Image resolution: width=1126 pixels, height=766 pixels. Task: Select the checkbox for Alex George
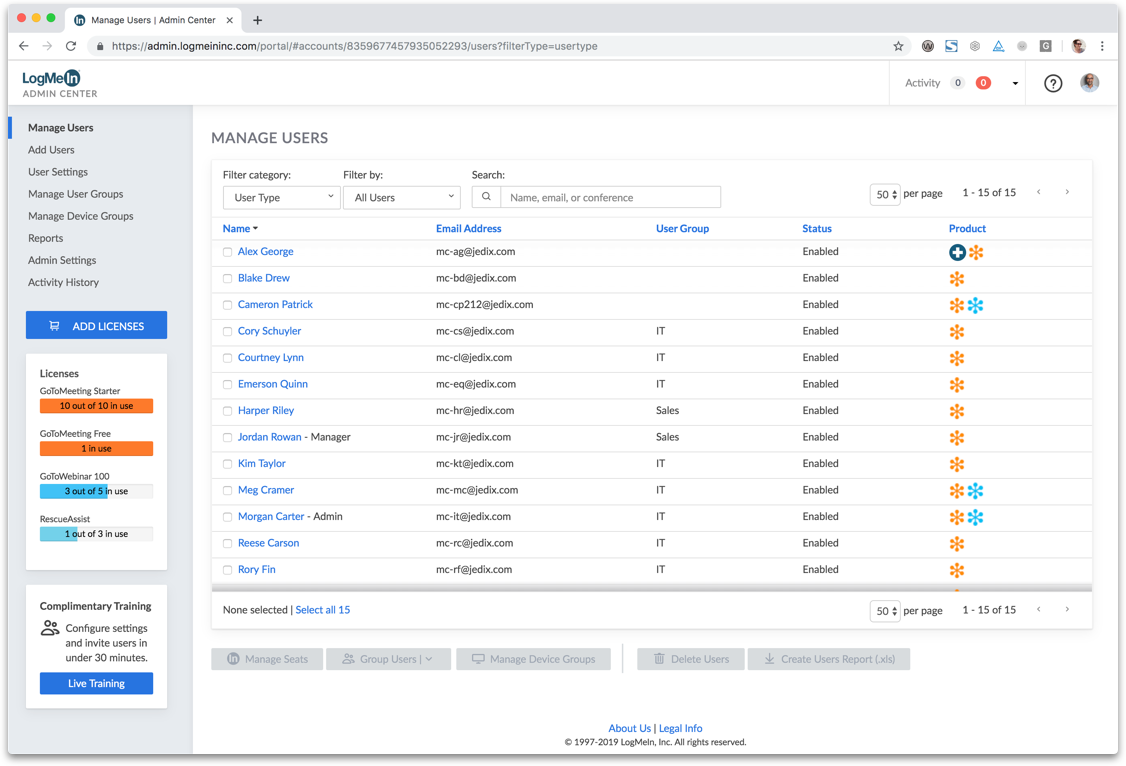[x=228, y=253]
